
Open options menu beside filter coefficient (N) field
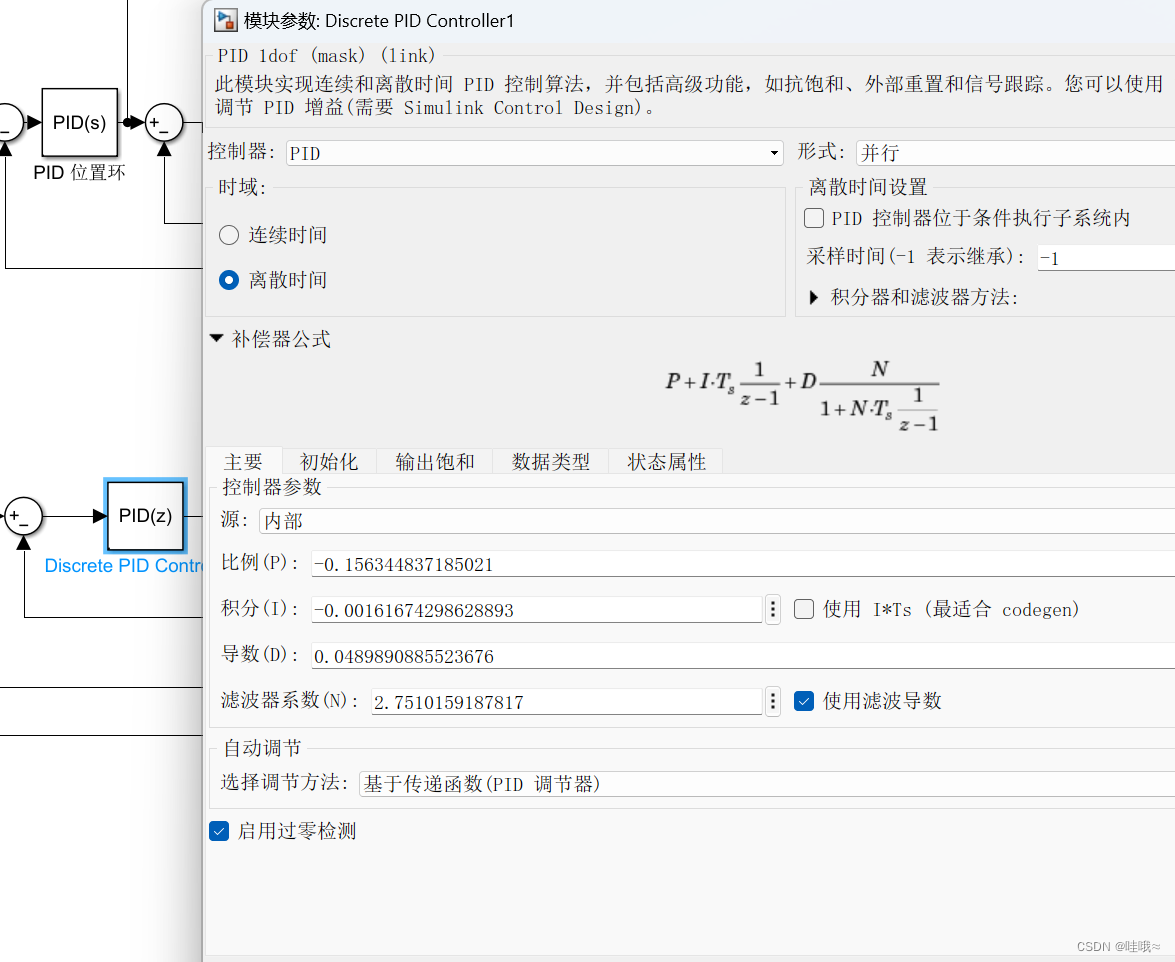point(773,701)
